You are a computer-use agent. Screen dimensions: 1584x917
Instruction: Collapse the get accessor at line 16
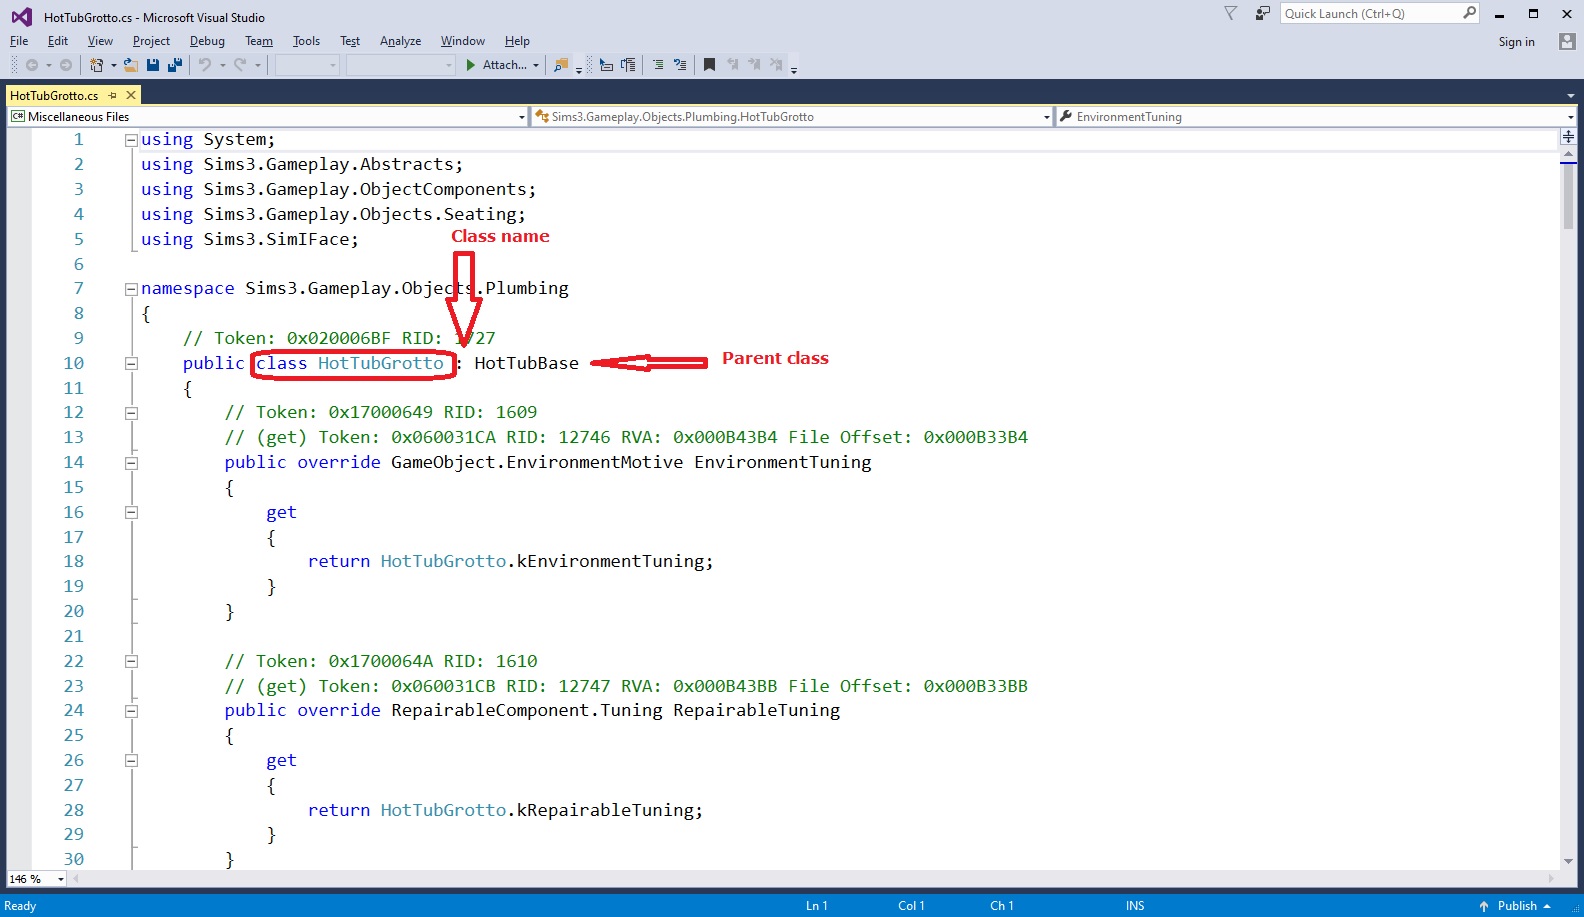pyautogui.click(x=131, y=512)
